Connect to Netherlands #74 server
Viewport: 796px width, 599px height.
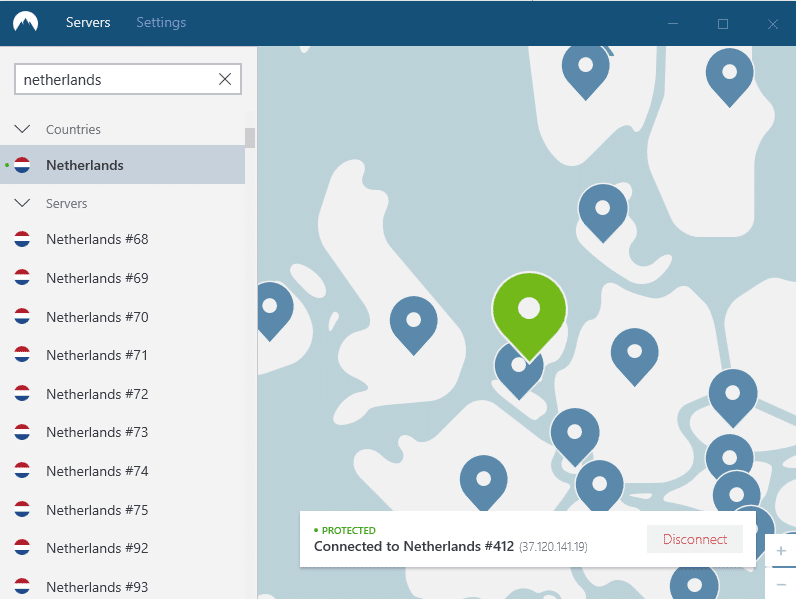(122, 471)
